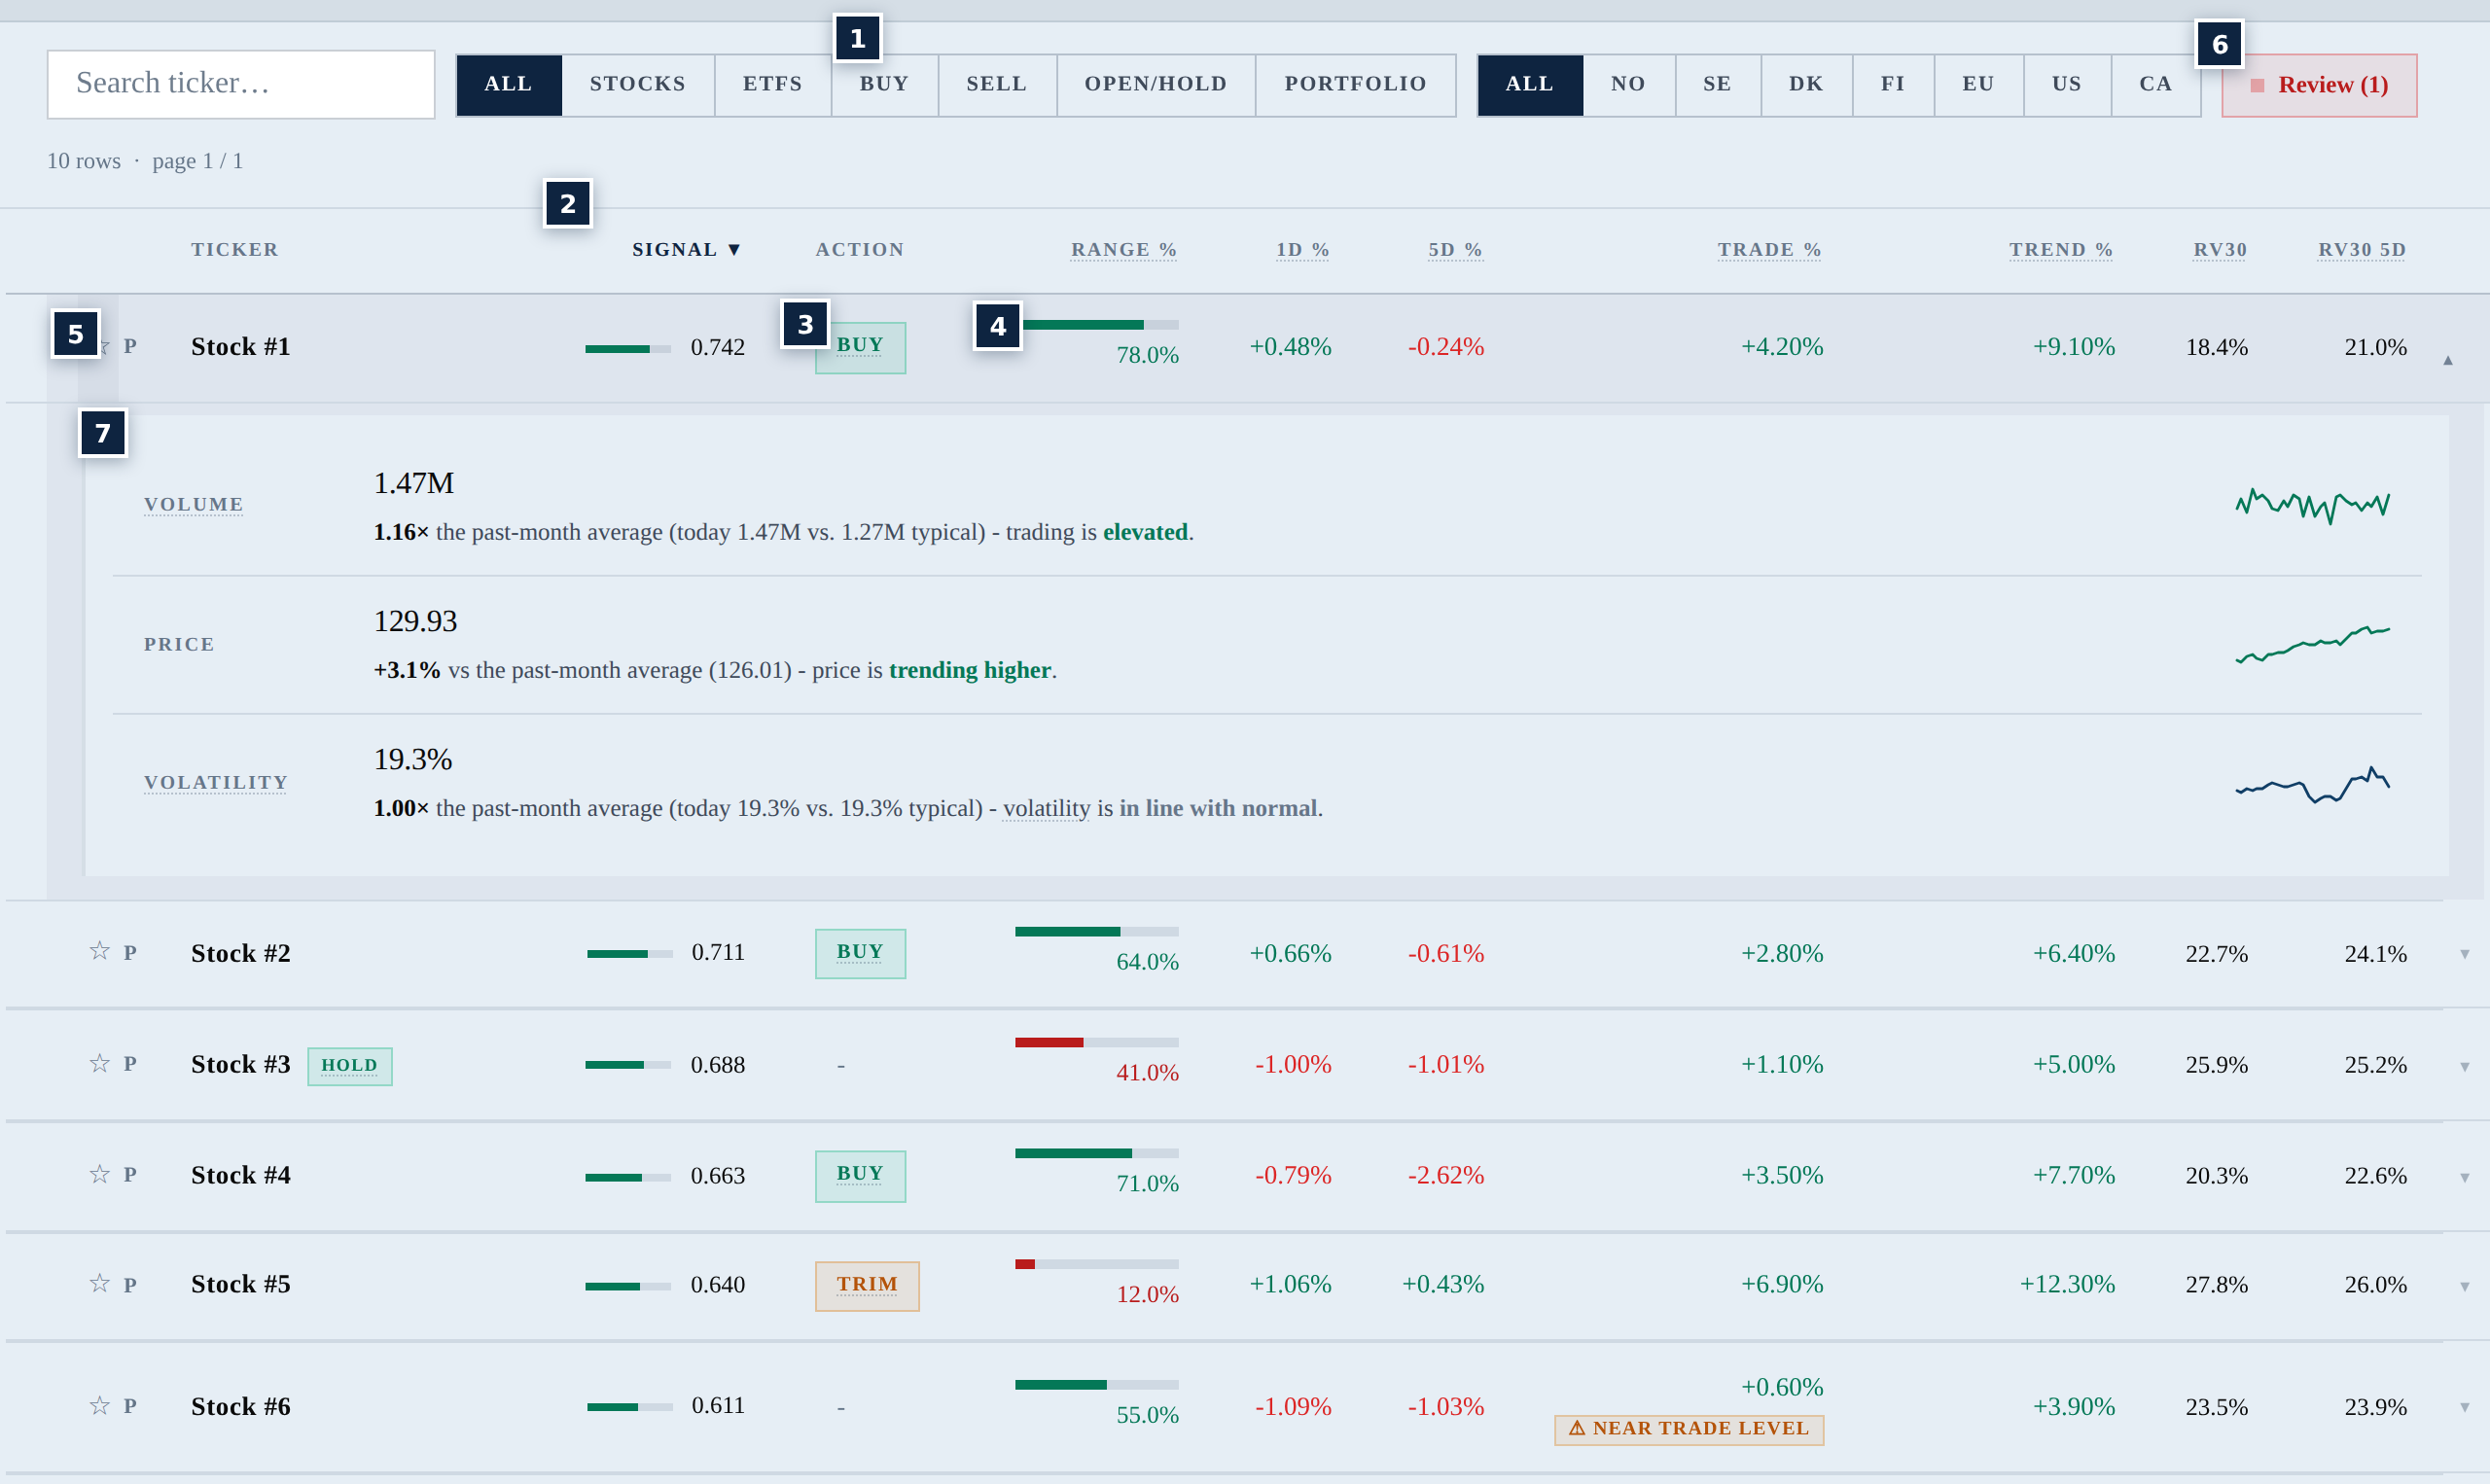Star Stock #5 as favorite
Viewport: 2490px width, 1484px height.
(x=99, y=1283)
